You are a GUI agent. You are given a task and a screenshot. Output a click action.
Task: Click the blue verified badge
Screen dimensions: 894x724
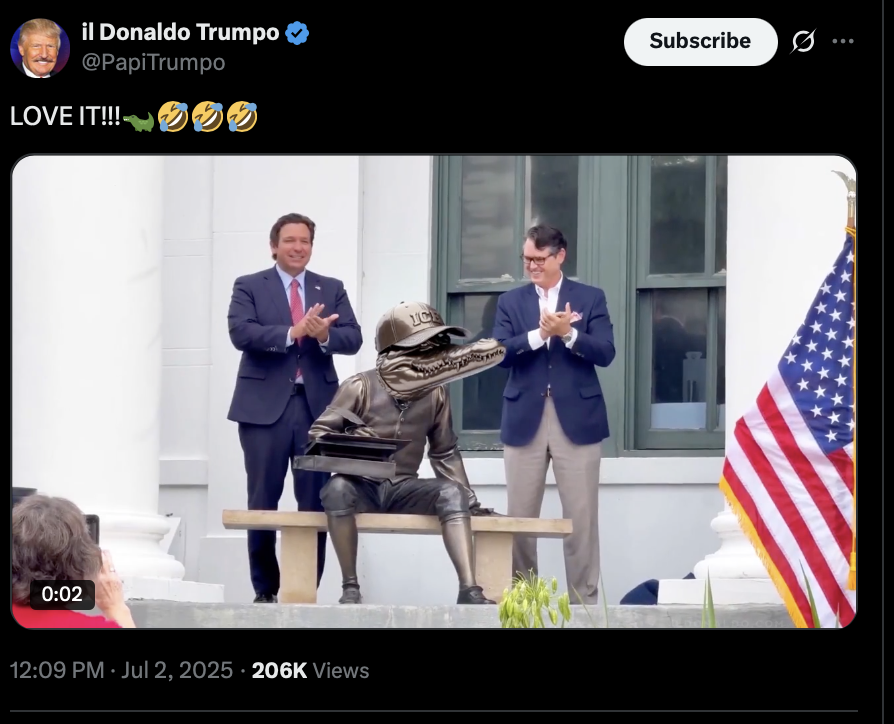tap(297, 33)
